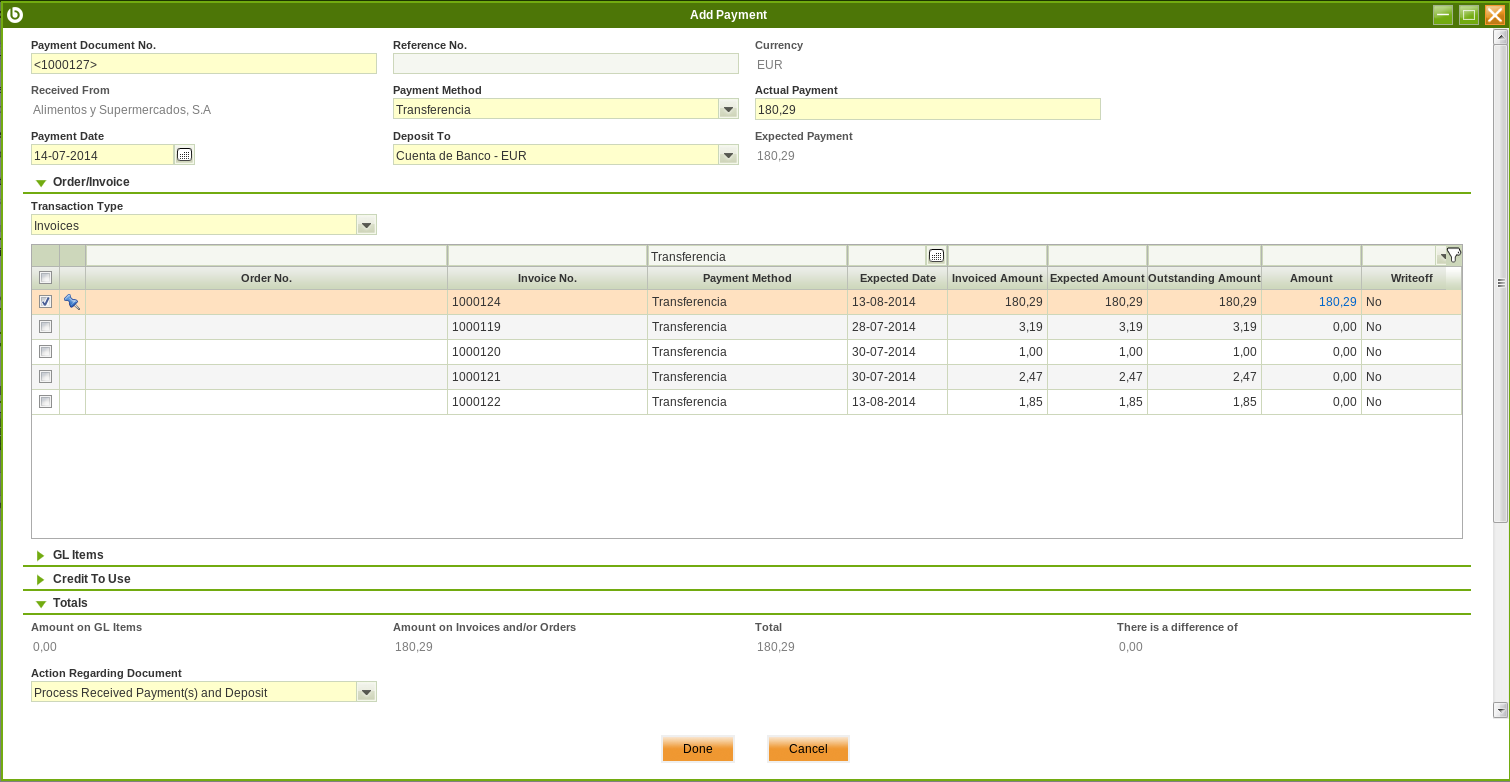This screenshot has width=1510, height=782.
Task: Minimize the Add Payment window
Action: click(1442, 14)
